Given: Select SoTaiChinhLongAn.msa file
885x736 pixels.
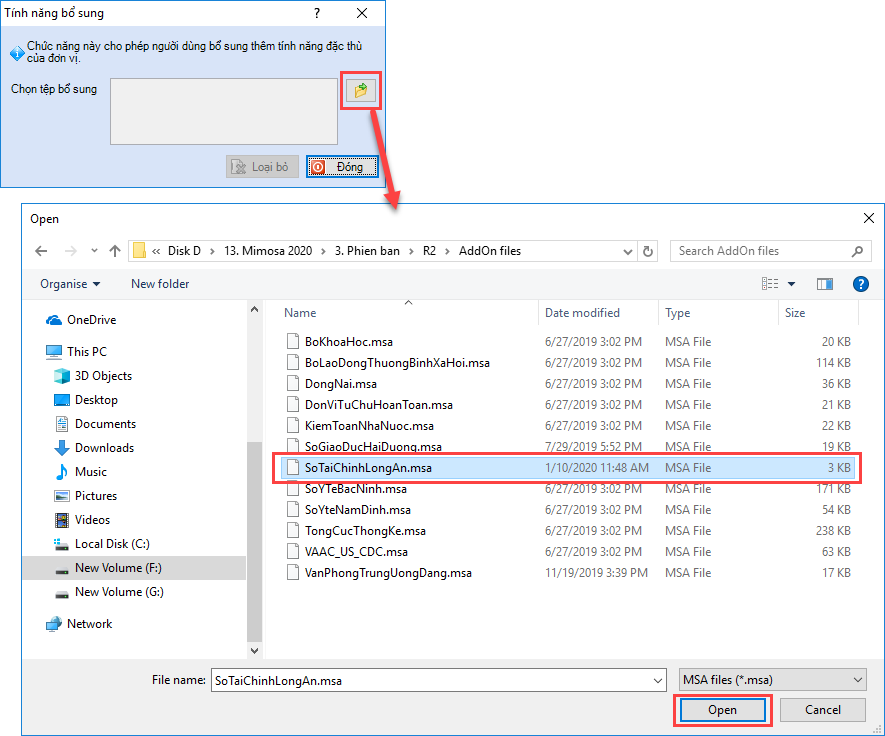Looking at the screenshot, I should pos(567,467).
